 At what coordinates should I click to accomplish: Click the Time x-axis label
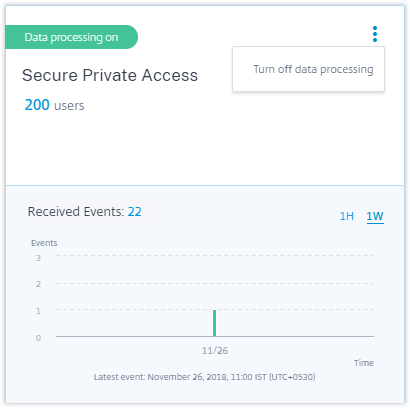tap(364, 363)
